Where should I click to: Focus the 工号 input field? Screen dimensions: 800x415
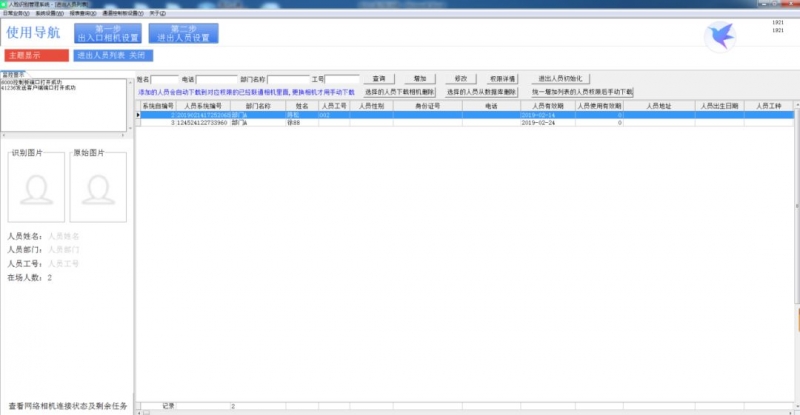341,78
